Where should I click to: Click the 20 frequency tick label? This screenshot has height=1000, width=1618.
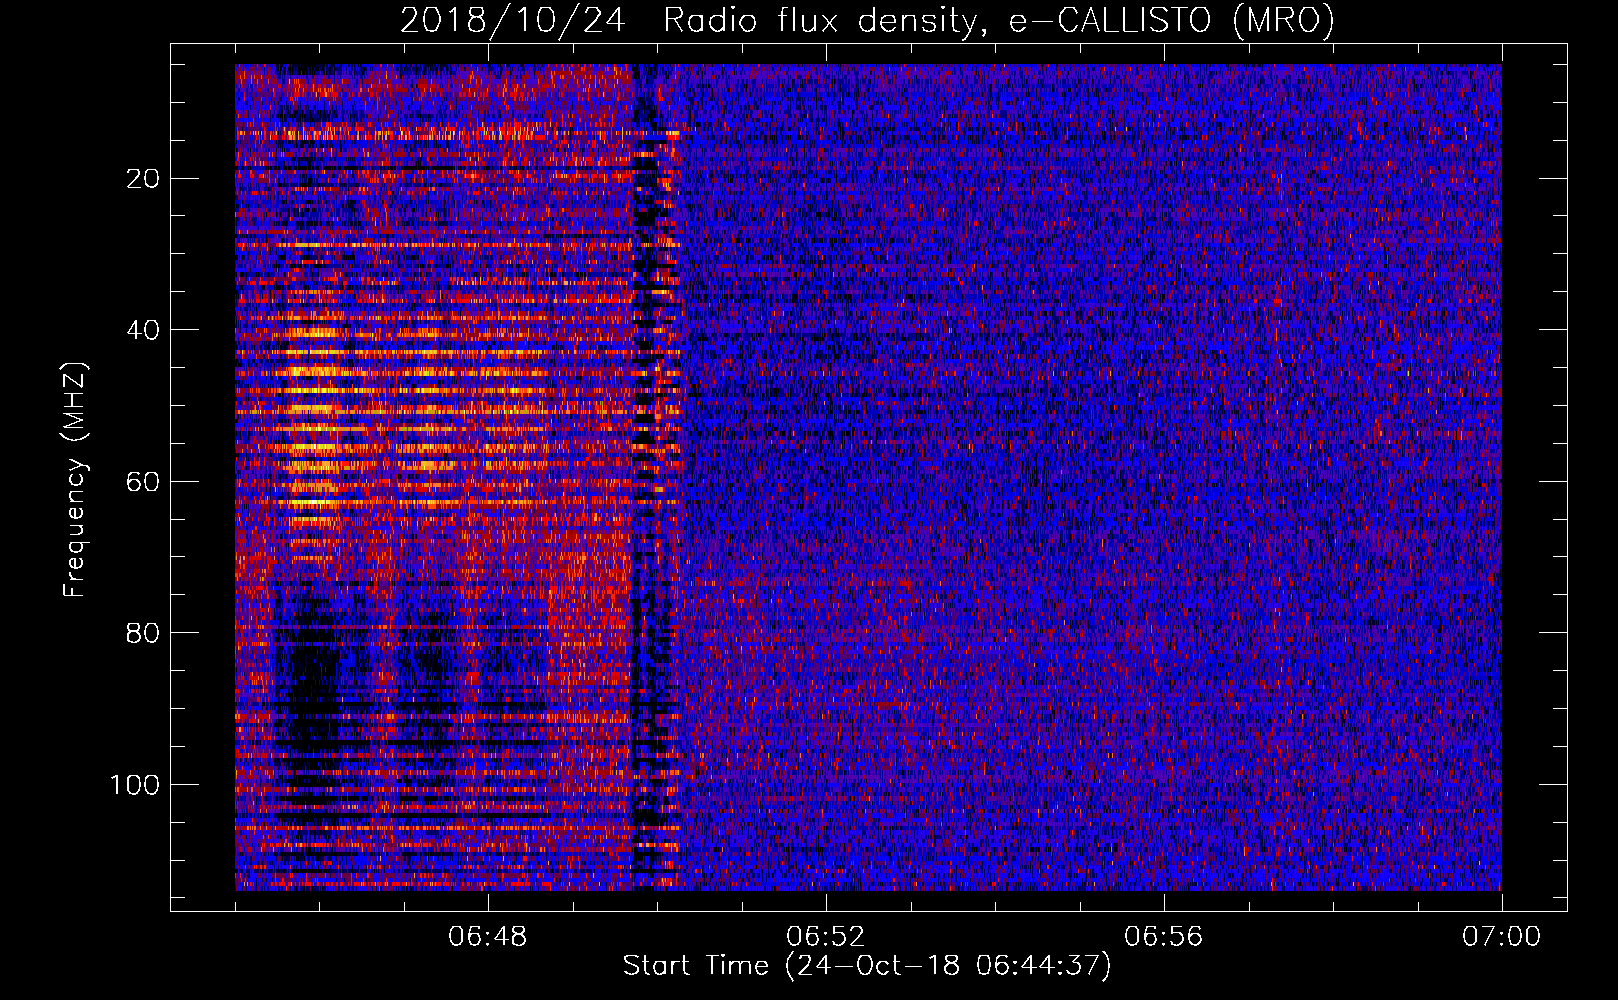144,179
